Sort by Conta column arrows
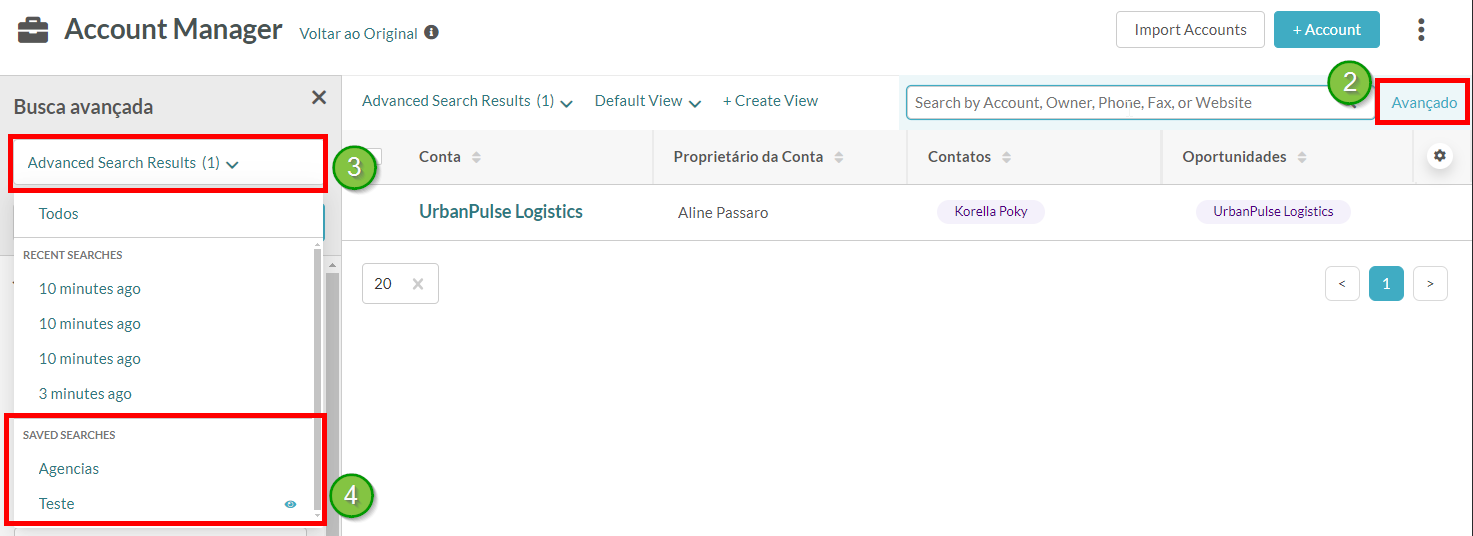The height and width of the screenshot is (536, 1473). (476, 157)
